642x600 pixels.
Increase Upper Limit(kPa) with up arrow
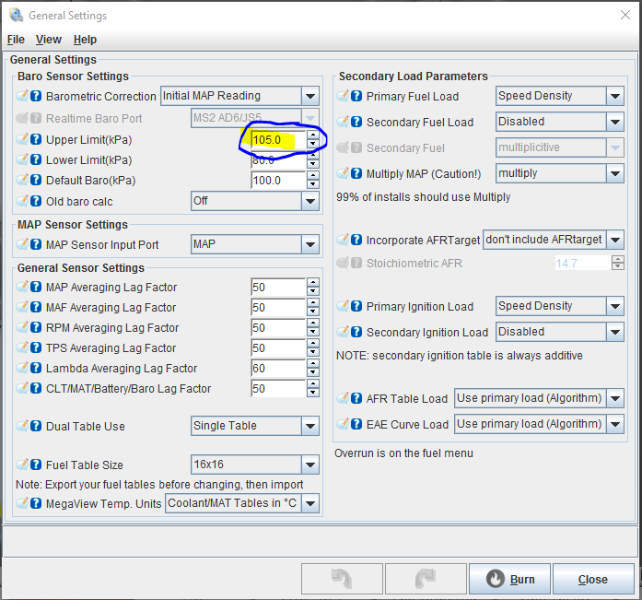[313, 135]
